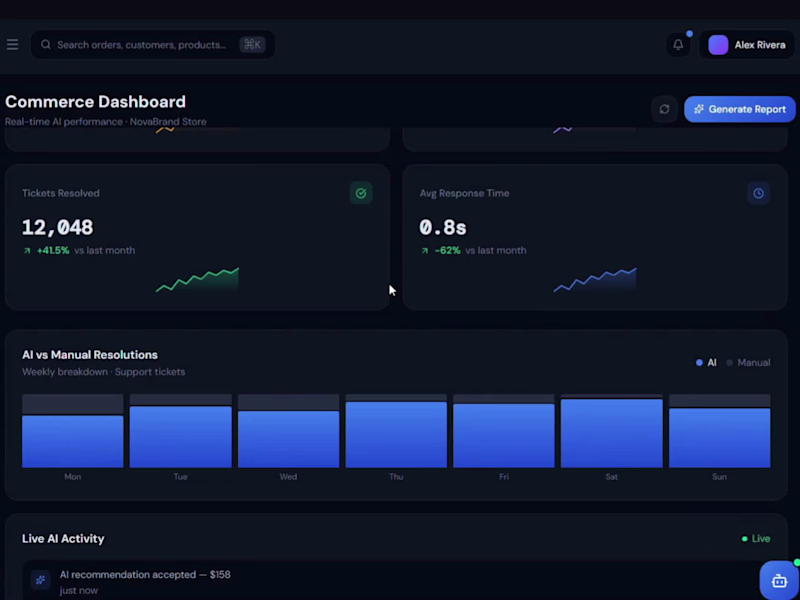Select the 12,048 tickets value

(58, 228)
